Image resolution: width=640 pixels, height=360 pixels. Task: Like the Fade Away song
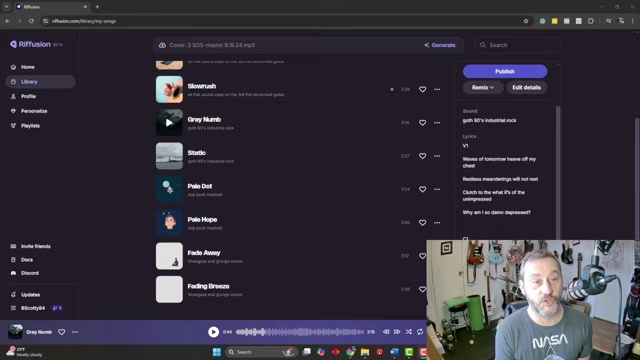click(x=422, y=256)
